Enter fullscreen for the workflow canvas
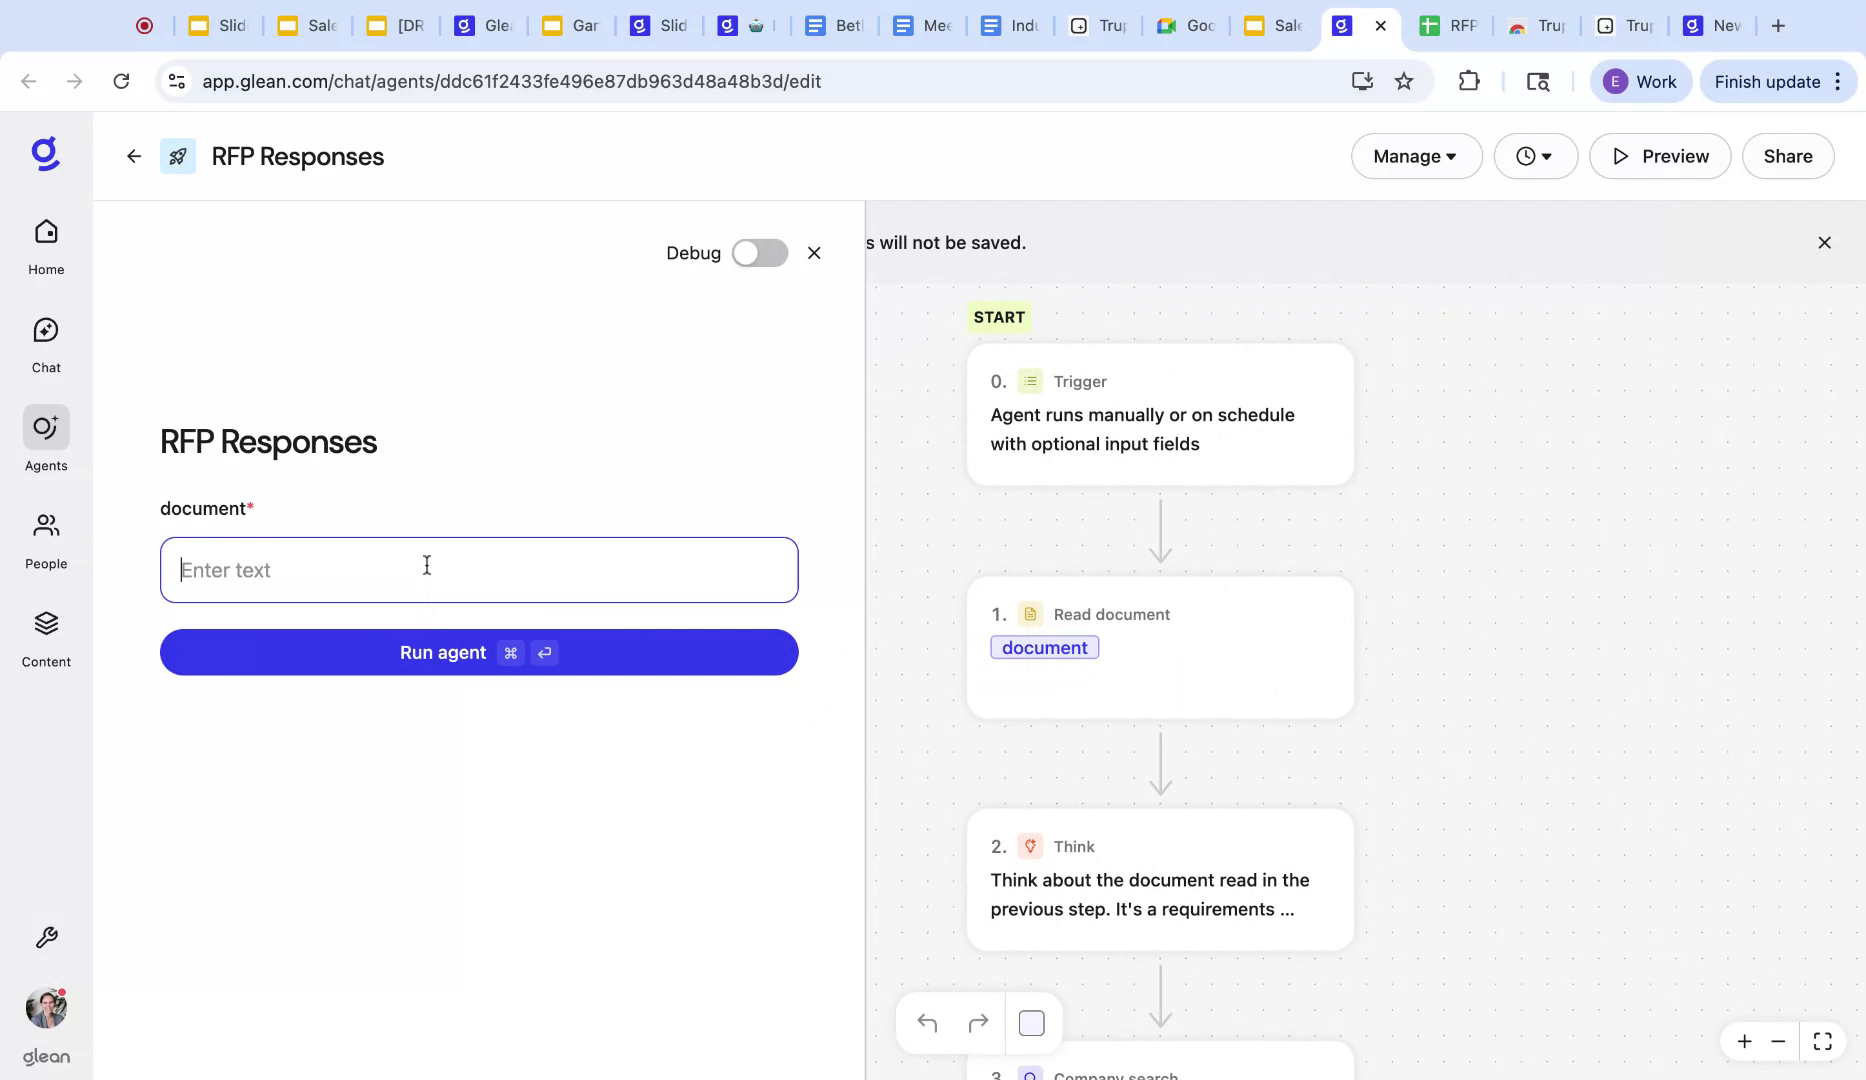 pyautogui.click(x=1822, y=1041)
